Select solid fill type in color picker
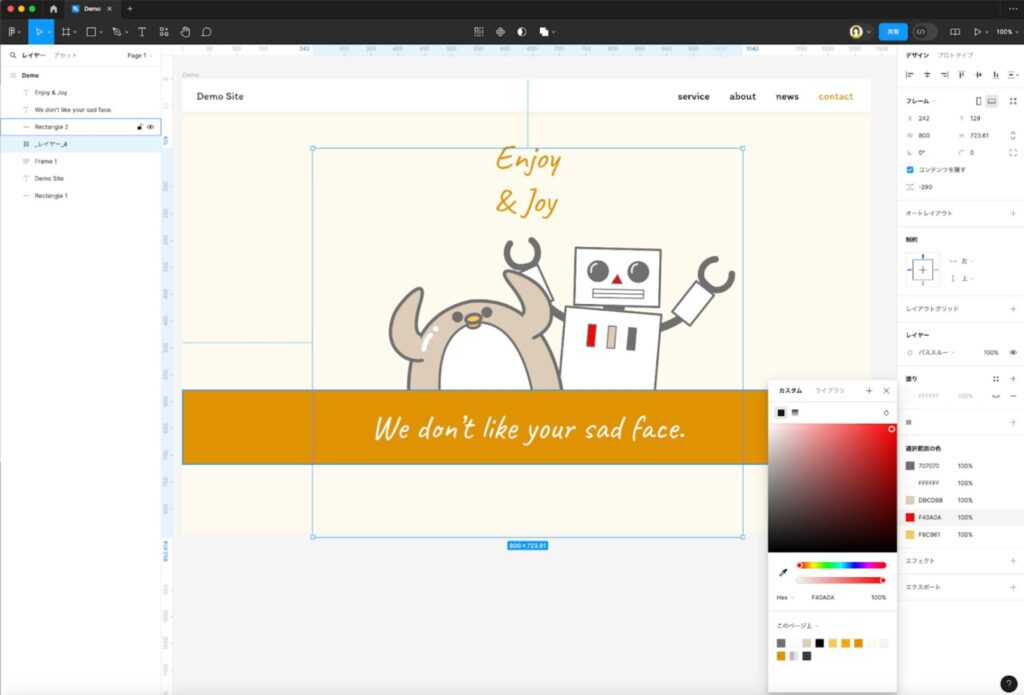1024x695 pixels. pos(781,413)
